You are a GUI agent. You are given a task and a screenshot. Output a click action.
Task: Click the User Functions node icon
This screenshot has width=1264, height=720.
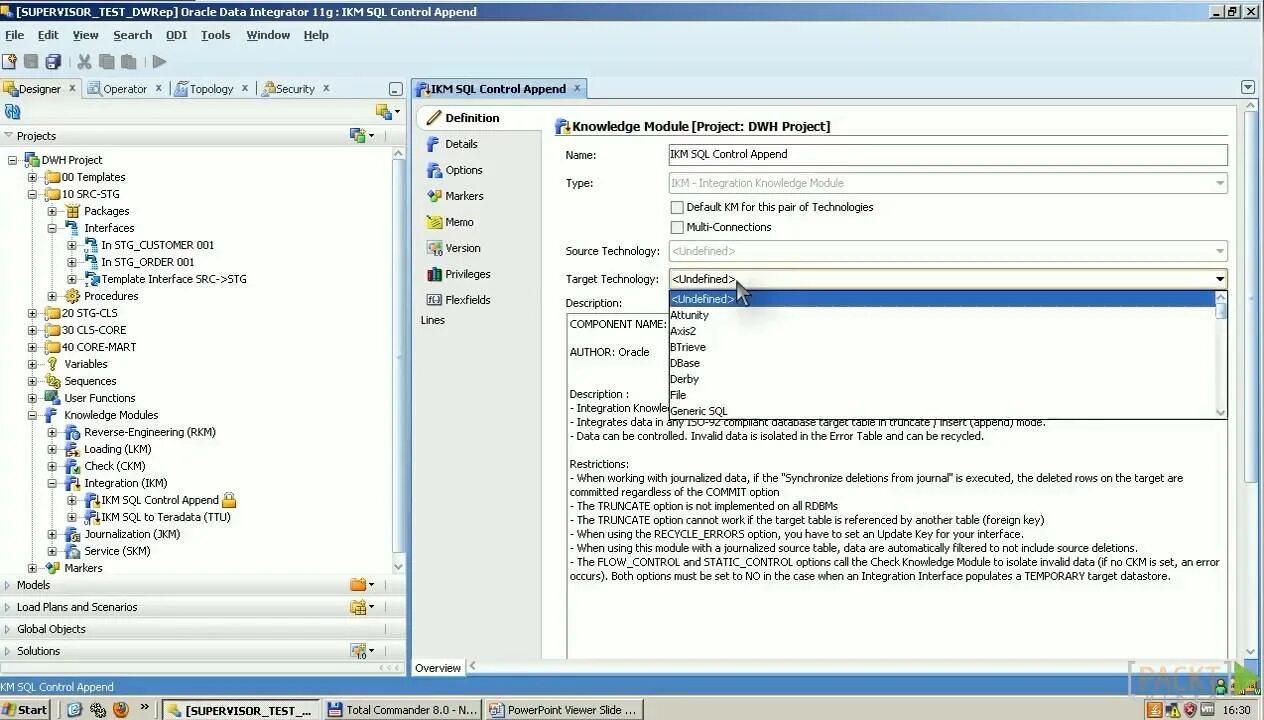point(53,398)
